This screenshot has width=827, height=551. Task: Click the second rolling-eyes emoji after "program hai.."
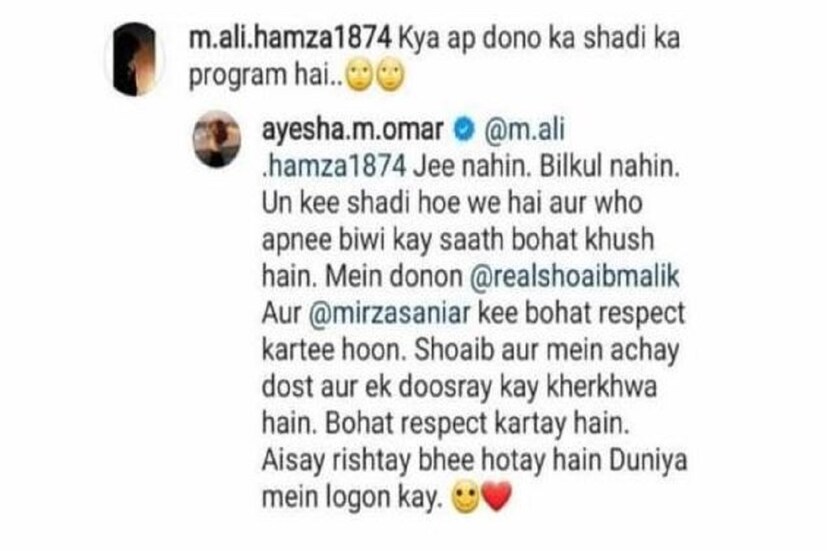[390, 77]
